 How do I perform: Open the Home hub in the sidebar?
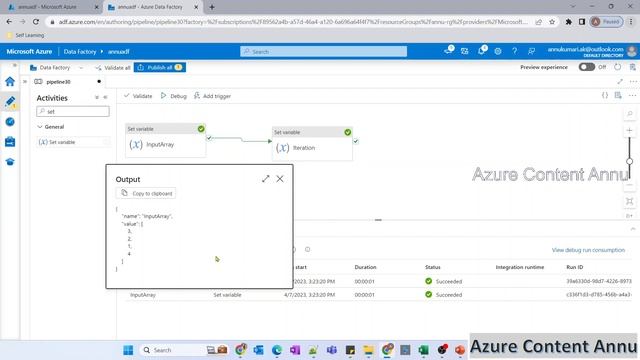[x=10, y=81]
